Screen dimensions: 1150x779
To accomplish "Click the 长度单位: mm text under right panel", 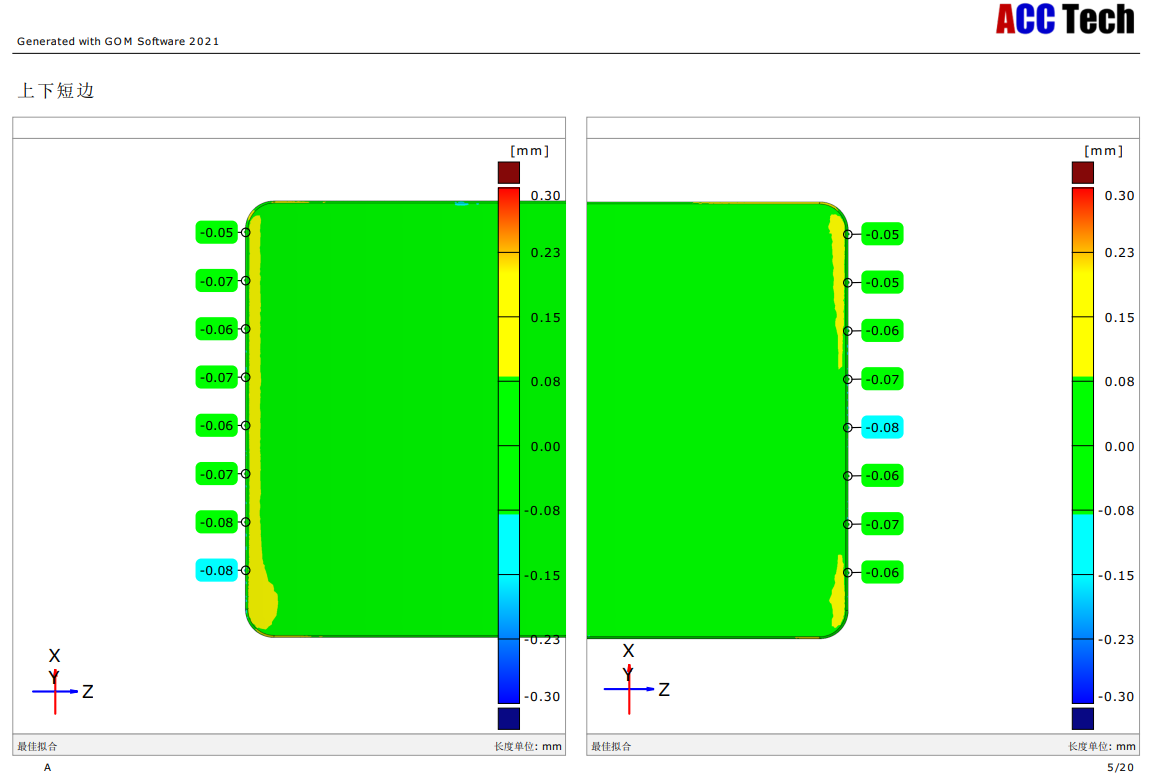I will [x=1100, y=746].
